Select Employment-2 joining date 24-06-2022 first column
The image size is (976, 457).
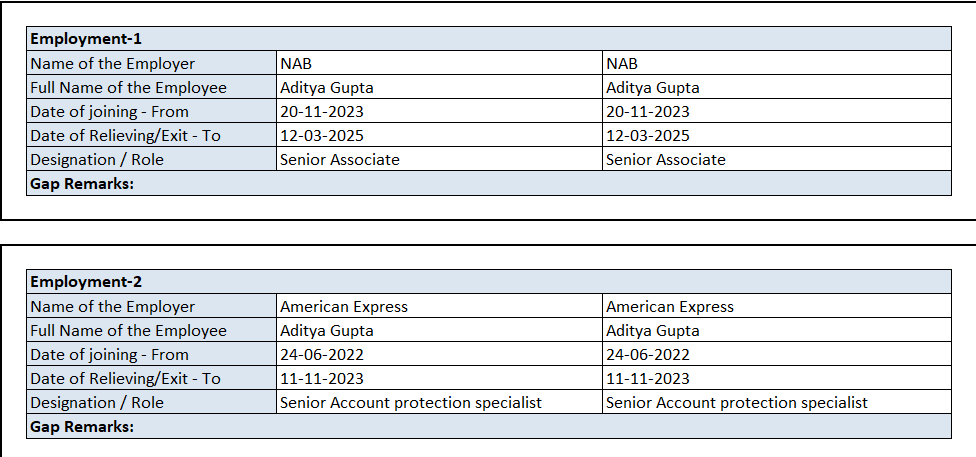[439, 354]
